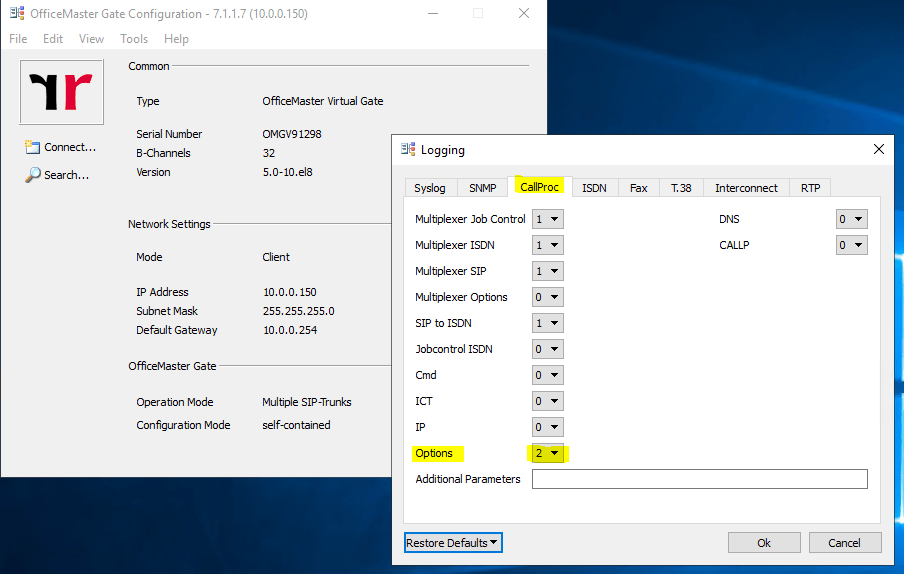
Task: Click IP Address value 10.0.0.150
Action: pos(290,292)
